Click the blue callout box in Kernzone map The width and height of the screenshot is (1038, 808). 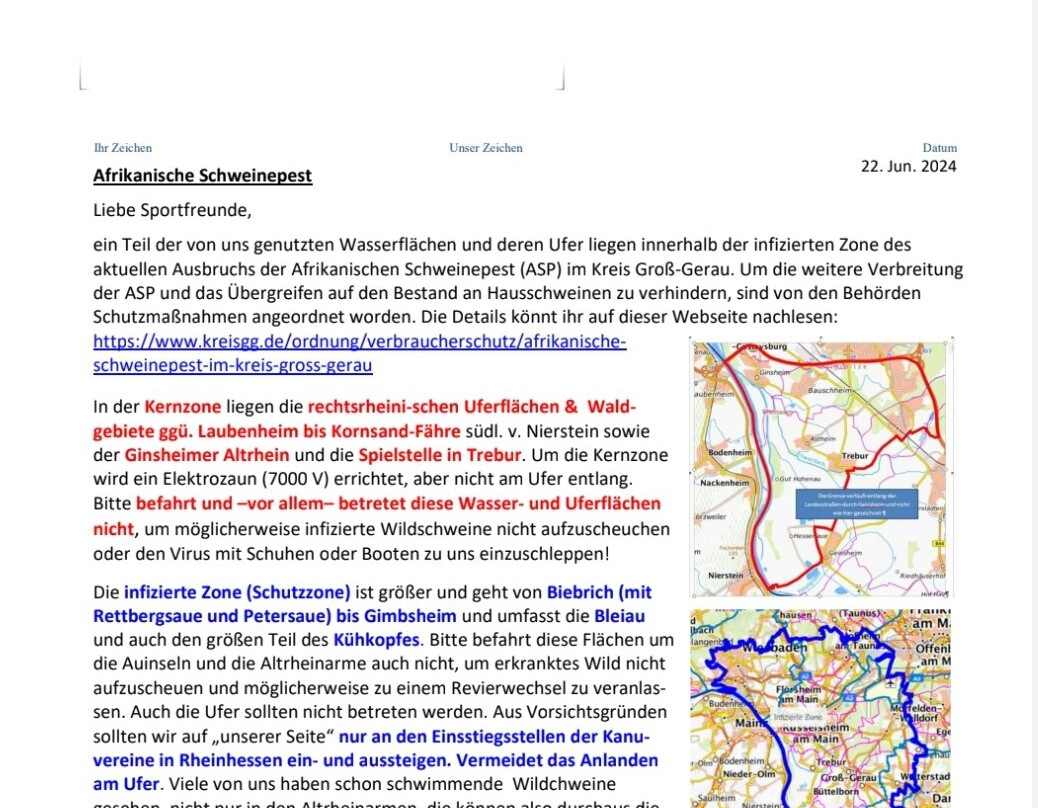857,504
